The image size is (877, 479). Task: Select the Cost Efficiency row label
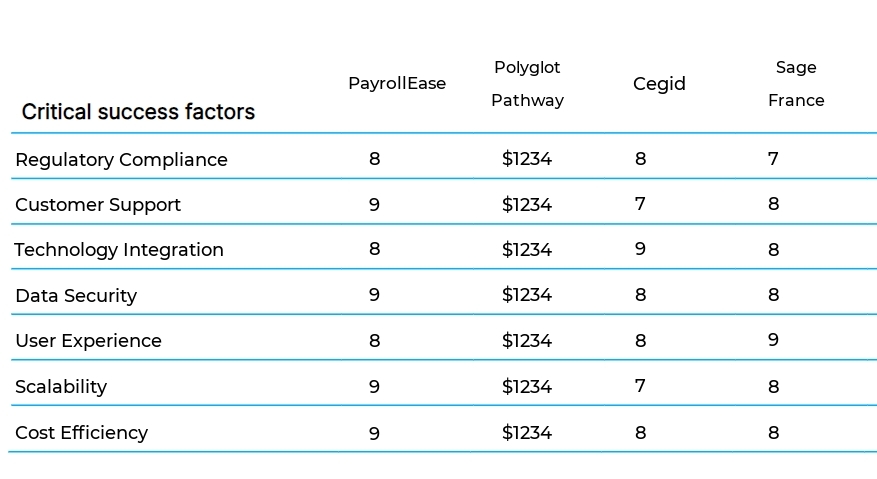81,433
